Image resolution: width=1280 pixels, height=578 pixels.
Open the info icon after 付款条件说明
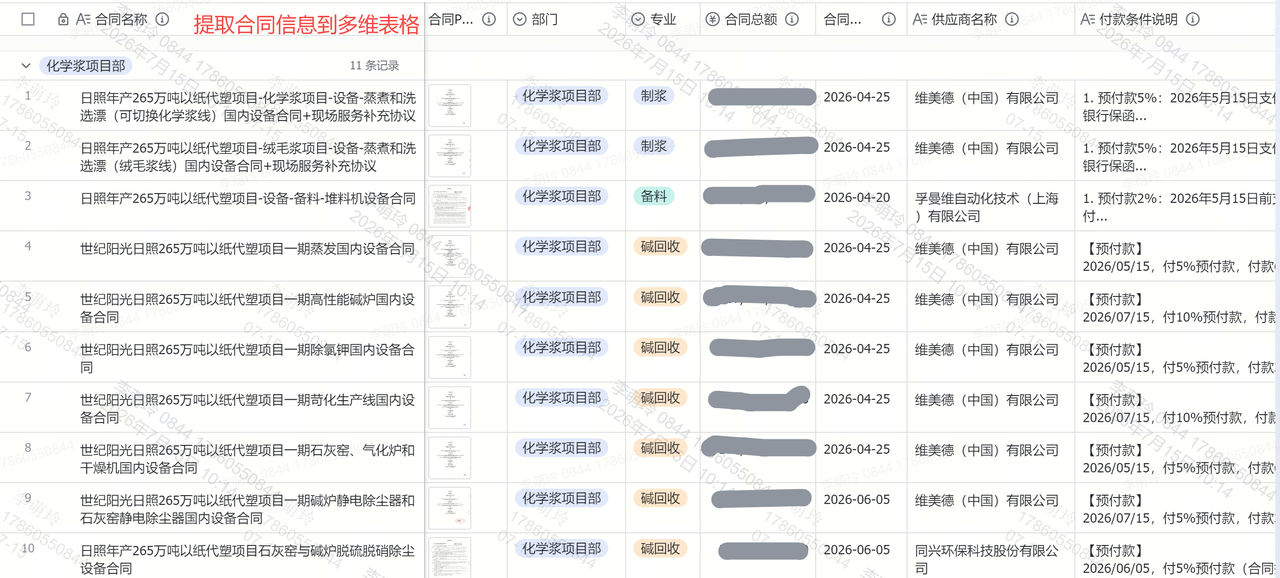click(1192, 19)
